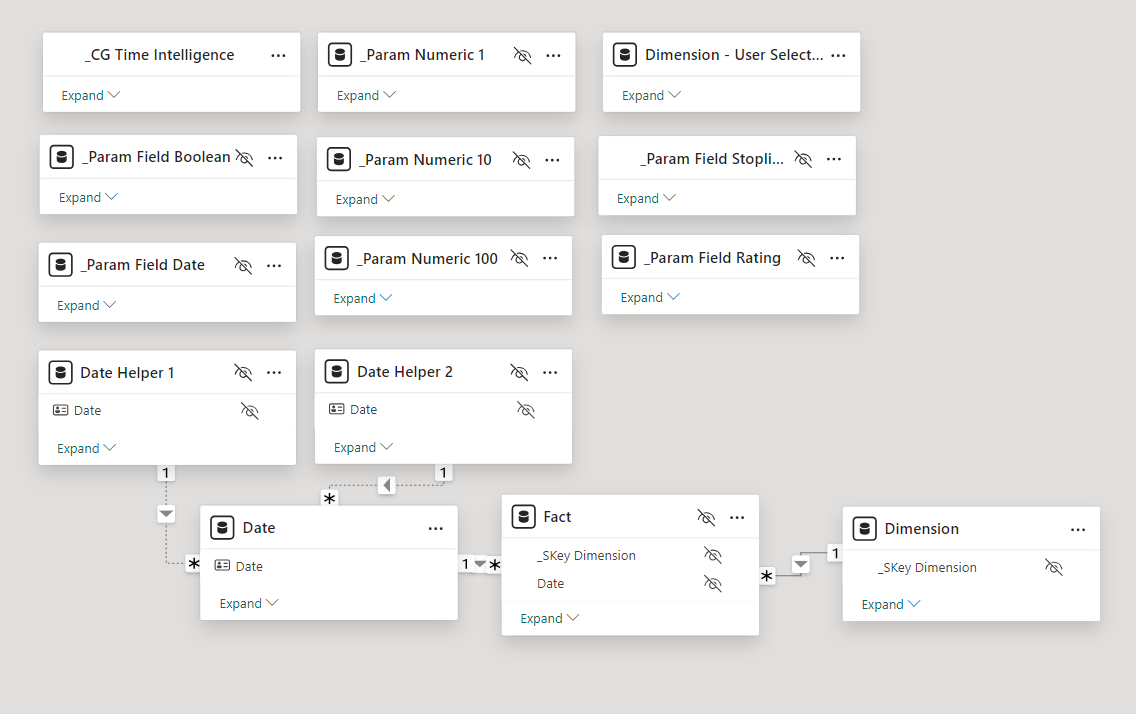Expand the _Param Field Date table
The height and width of the screenshot is (714, 1136).
pos(86,306)
